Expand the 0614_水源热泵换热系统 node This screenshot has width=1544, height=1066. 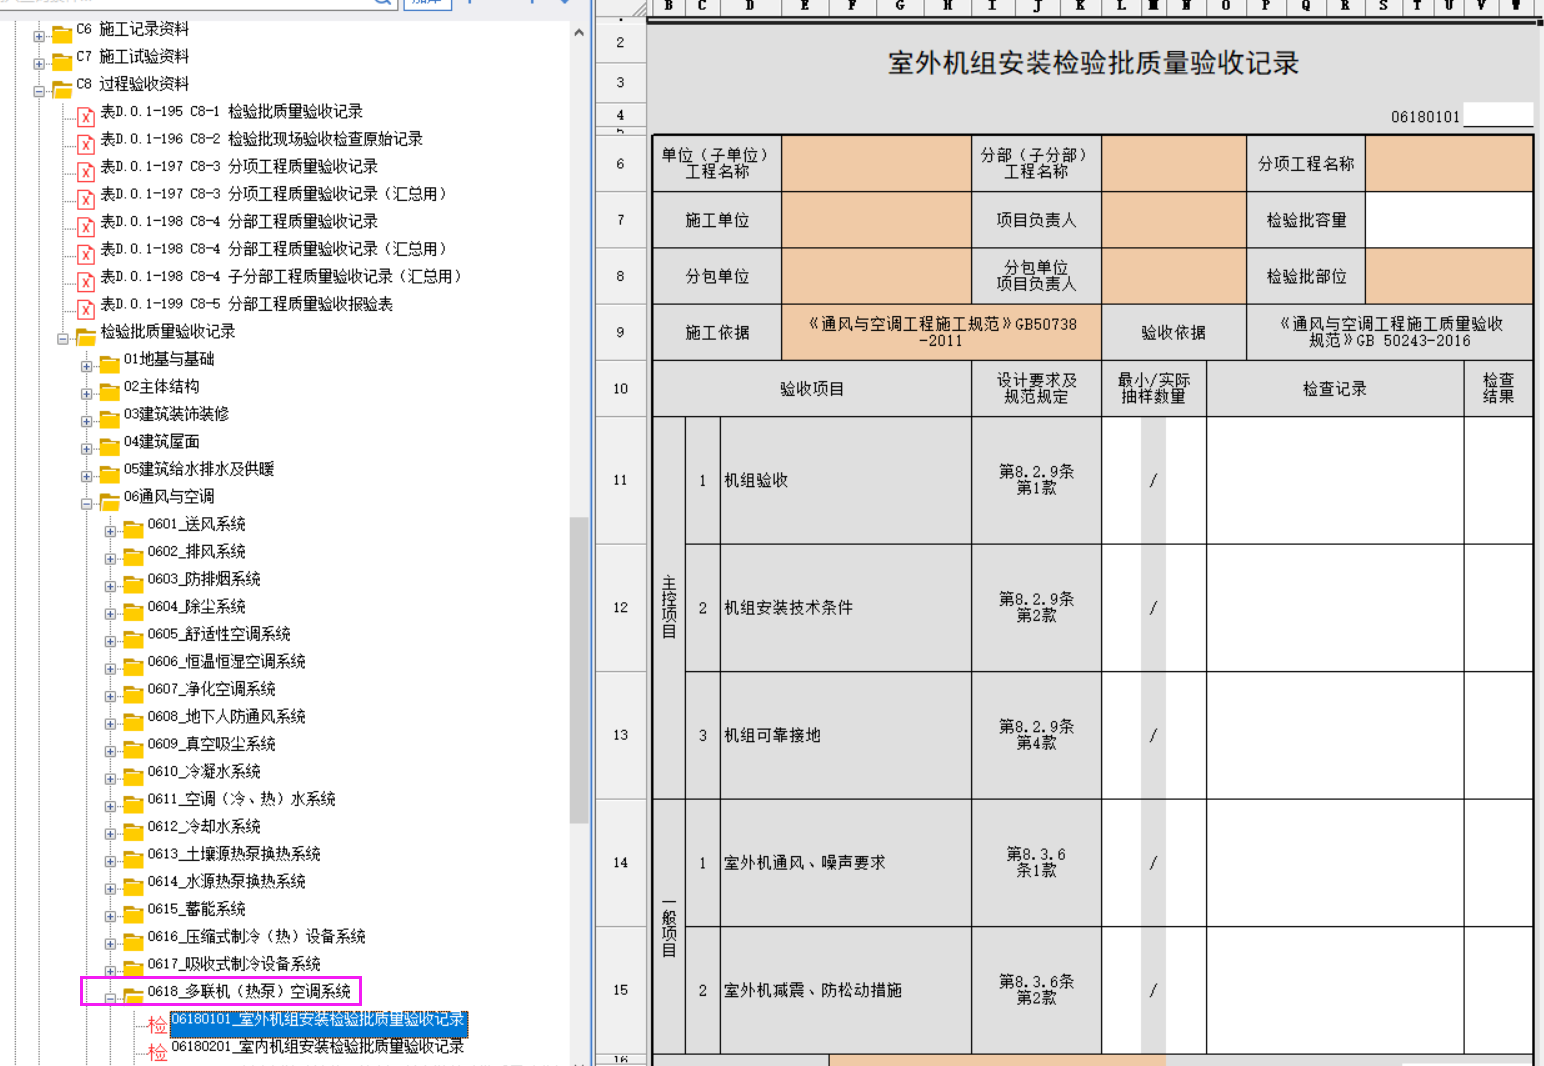(110, 888)
